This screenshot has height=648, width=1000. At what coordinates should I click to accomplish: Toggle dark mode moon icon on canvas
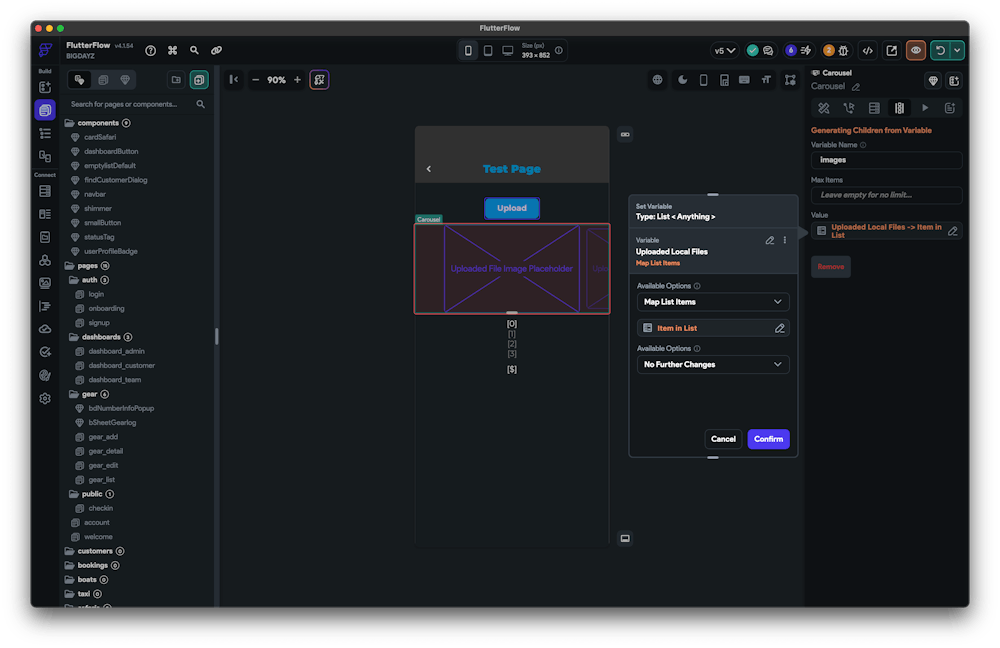click(681, 80)
